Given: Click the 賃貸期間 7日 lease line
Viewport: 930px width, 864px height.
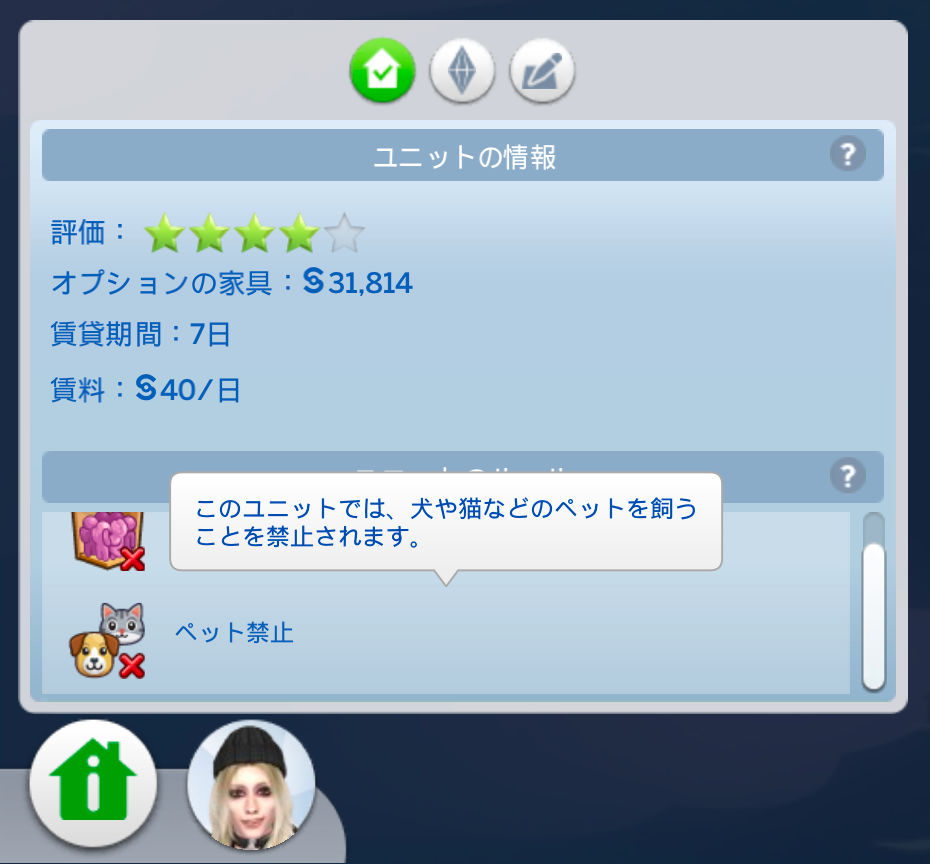Looking at the screenshot, I should [x=141, y=334].
